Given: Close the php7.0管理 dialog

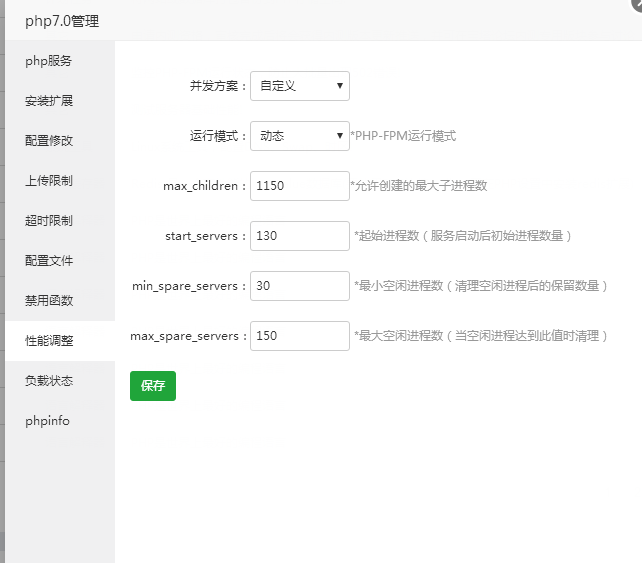Looking at the screenshot, I should coord(637,3).
